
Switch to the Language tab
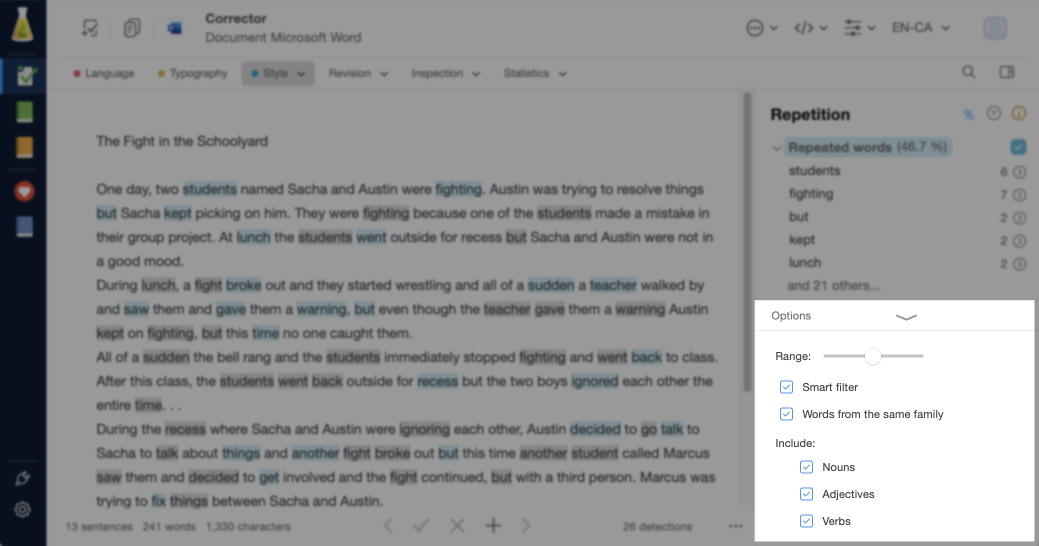pyautogui.click(x=105, y=73)
